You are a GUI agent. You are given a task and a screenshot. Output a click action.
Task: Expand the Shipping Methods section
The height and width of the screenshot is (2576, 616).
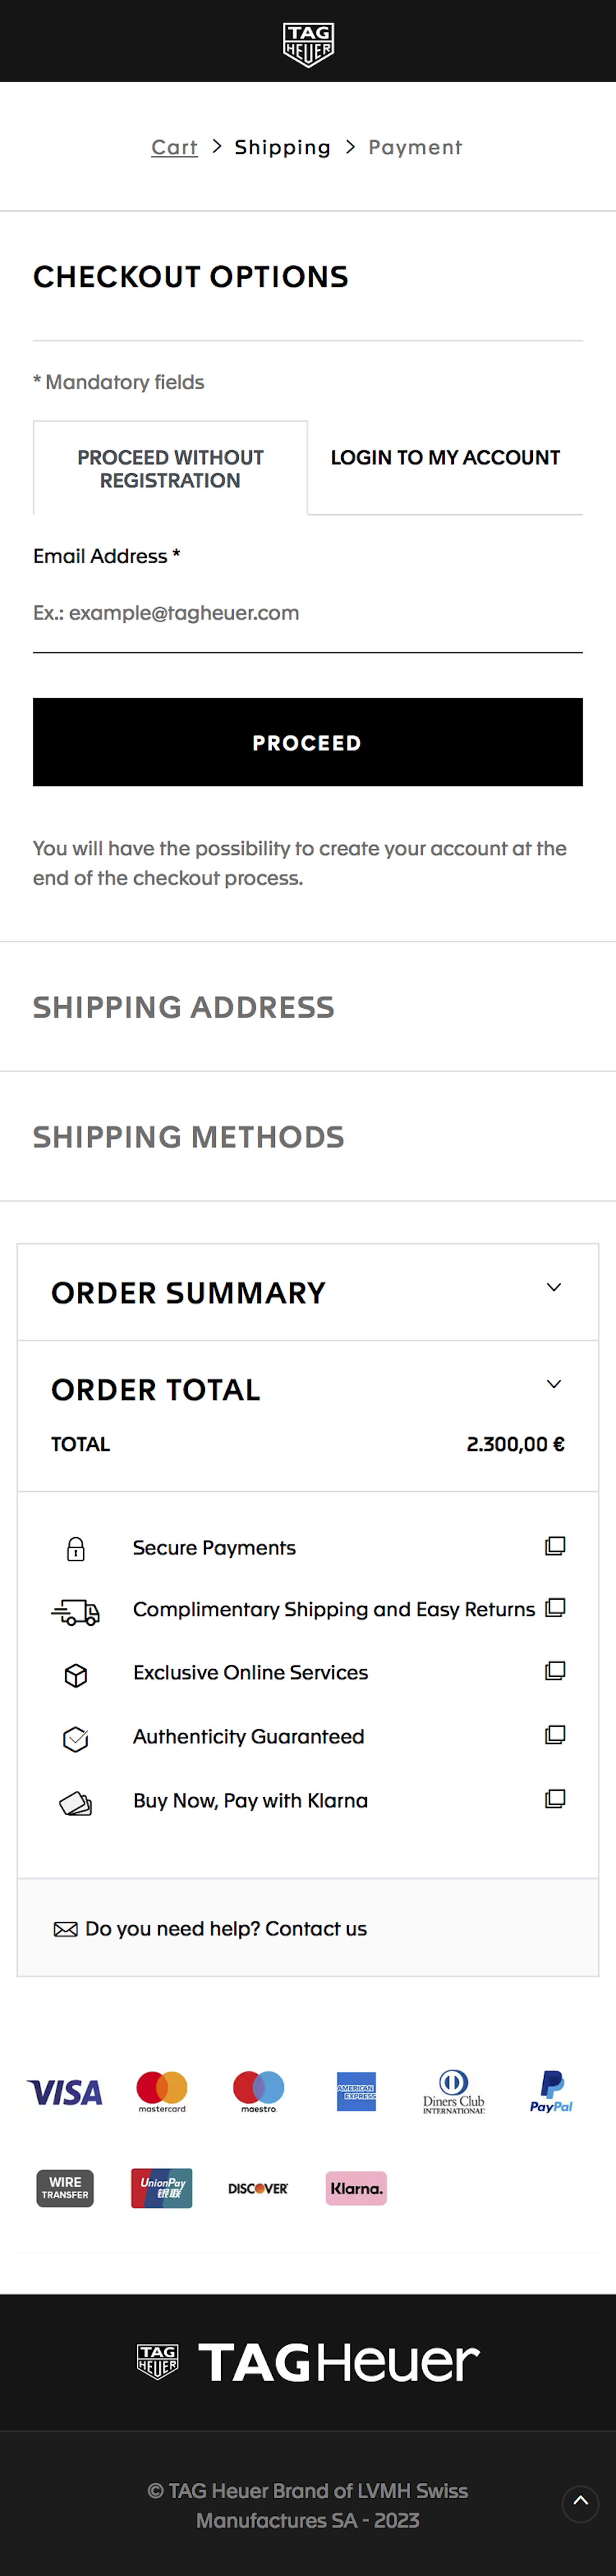pyautogui.click(x=188, y=1137)
